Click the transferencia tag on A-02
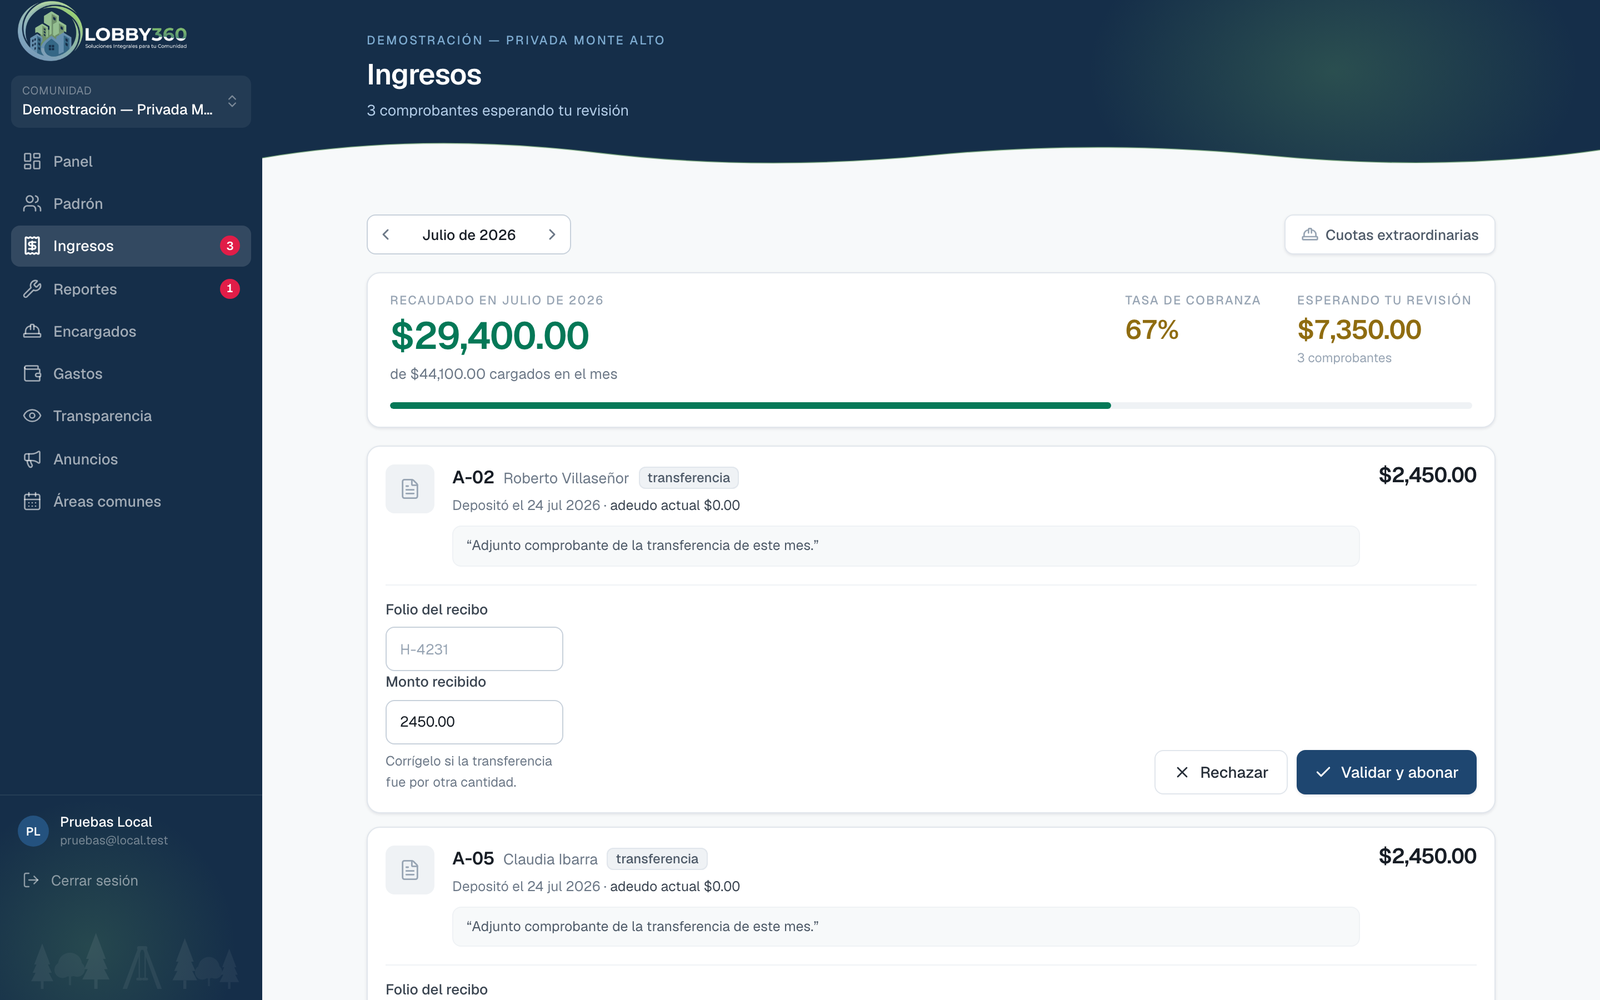 click(x=689, y=478)
